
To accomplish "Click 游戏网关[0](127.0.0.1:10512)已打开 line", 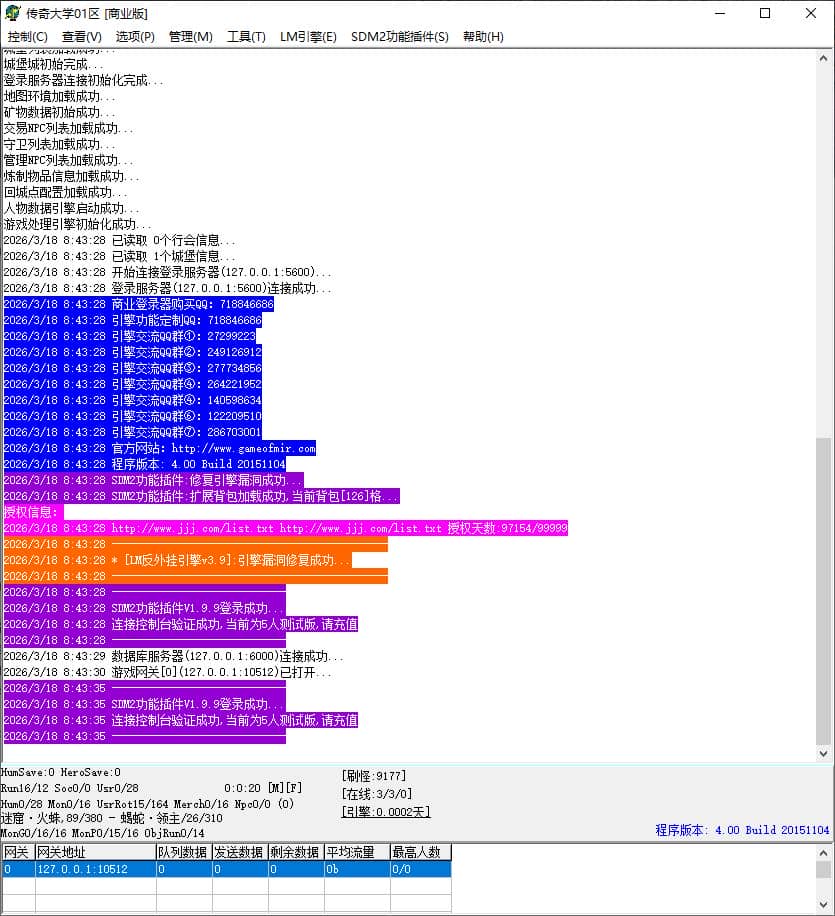I will pos(167,672).
